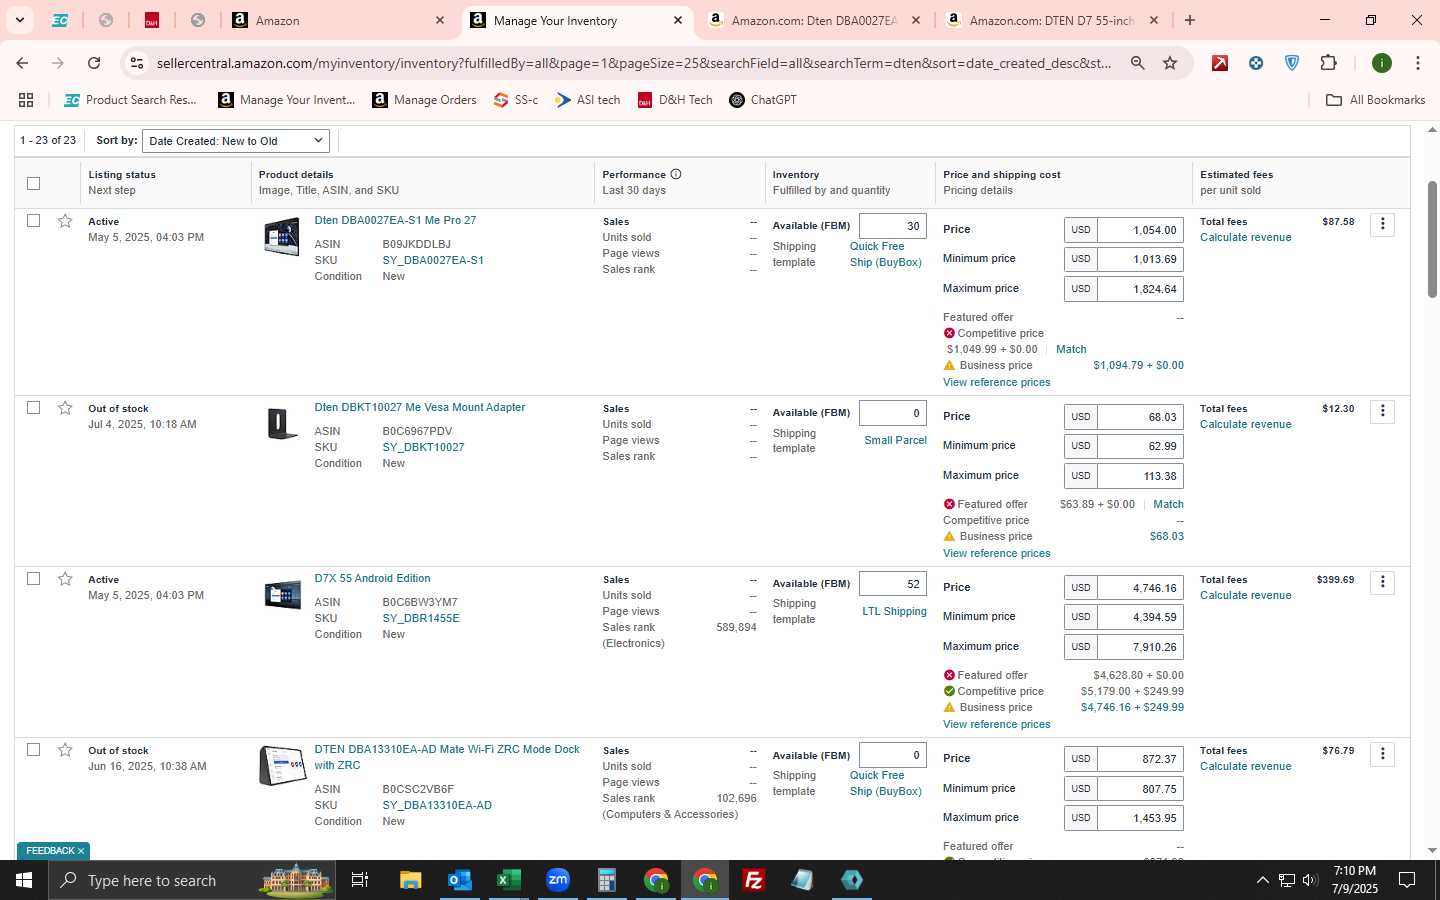
Task: Bookmark this page with the star icon
Action: tap(1170, 63)
